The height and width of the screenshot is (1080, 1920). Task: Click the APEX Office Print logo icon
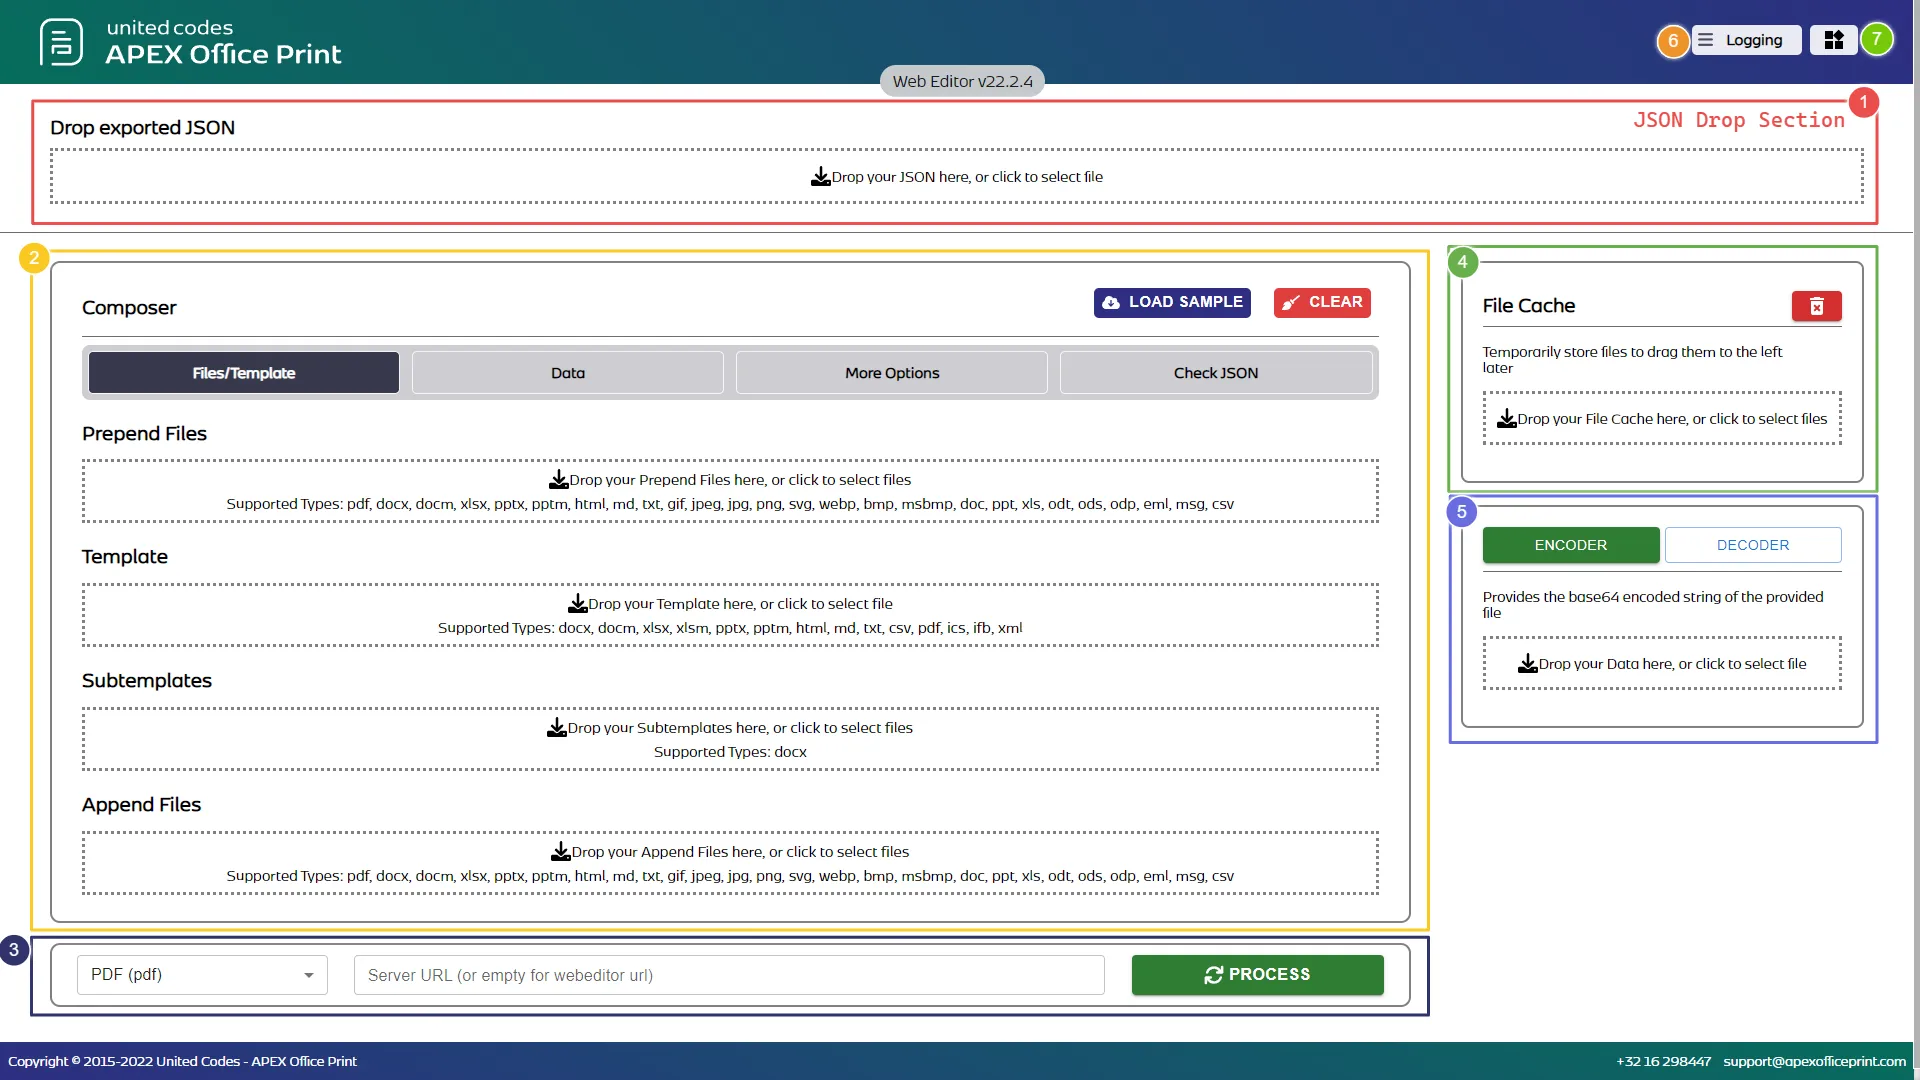[61, 43]
